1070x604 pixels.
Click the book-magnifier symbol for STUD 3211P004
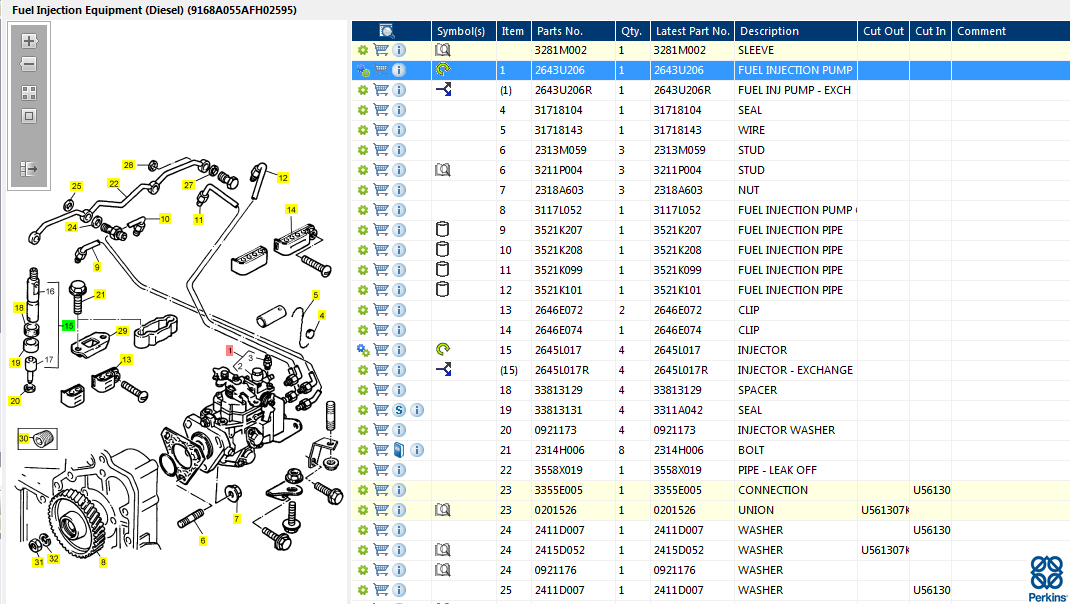442,170
